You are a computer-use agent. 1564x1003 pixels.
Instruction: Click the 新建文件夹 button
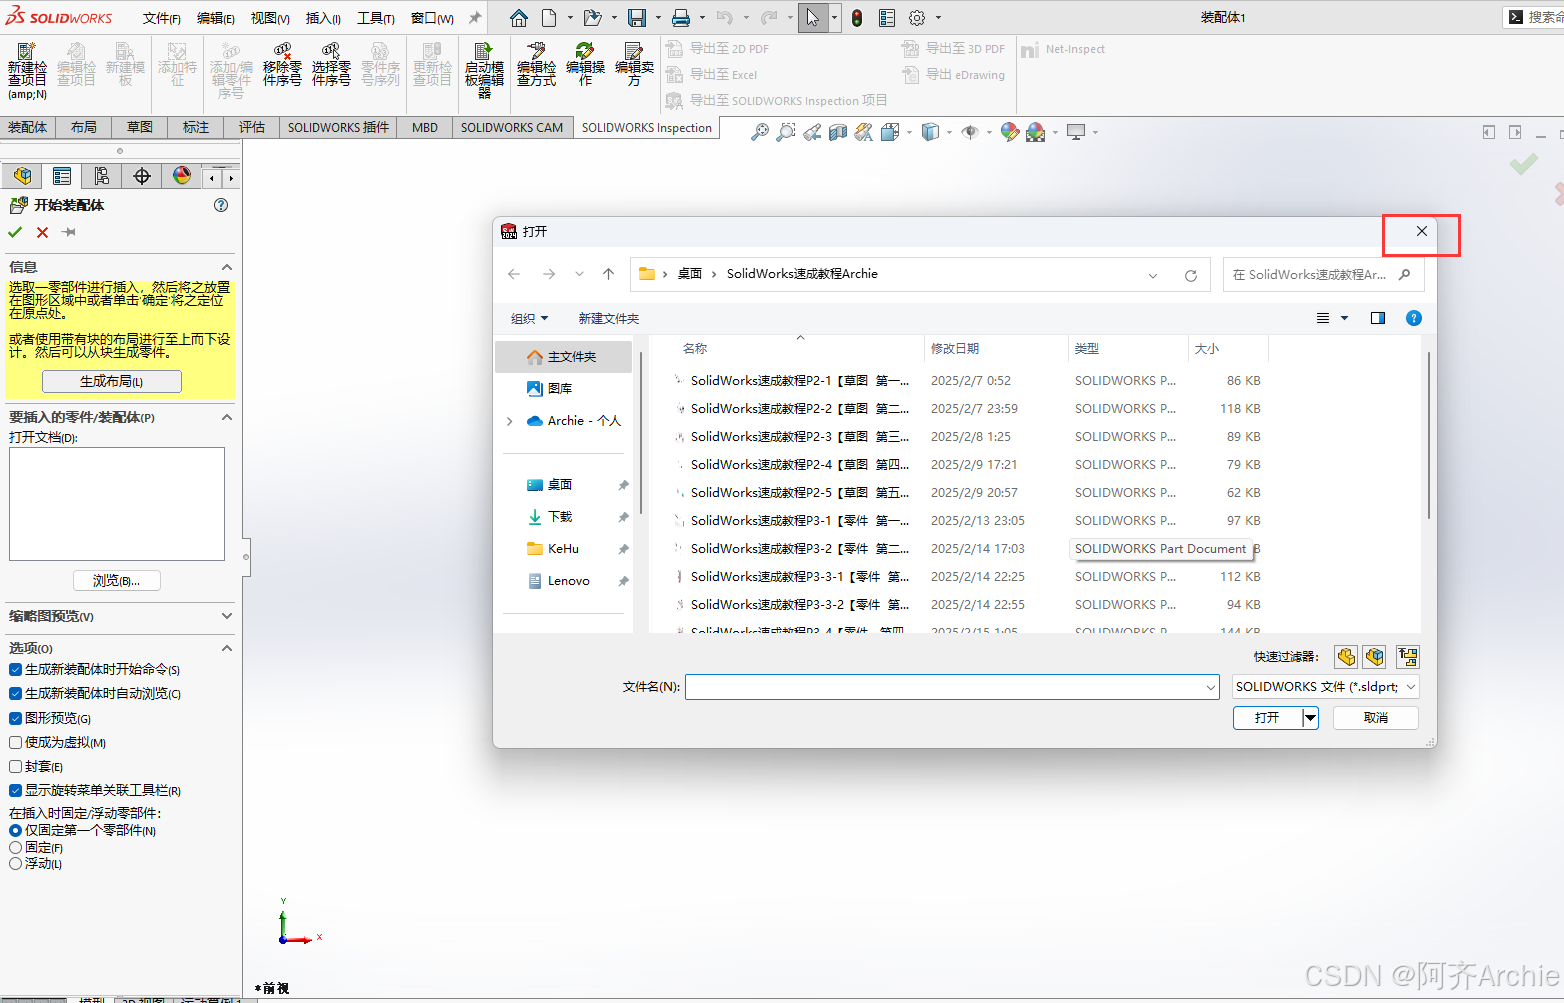[x=609, y=318]
